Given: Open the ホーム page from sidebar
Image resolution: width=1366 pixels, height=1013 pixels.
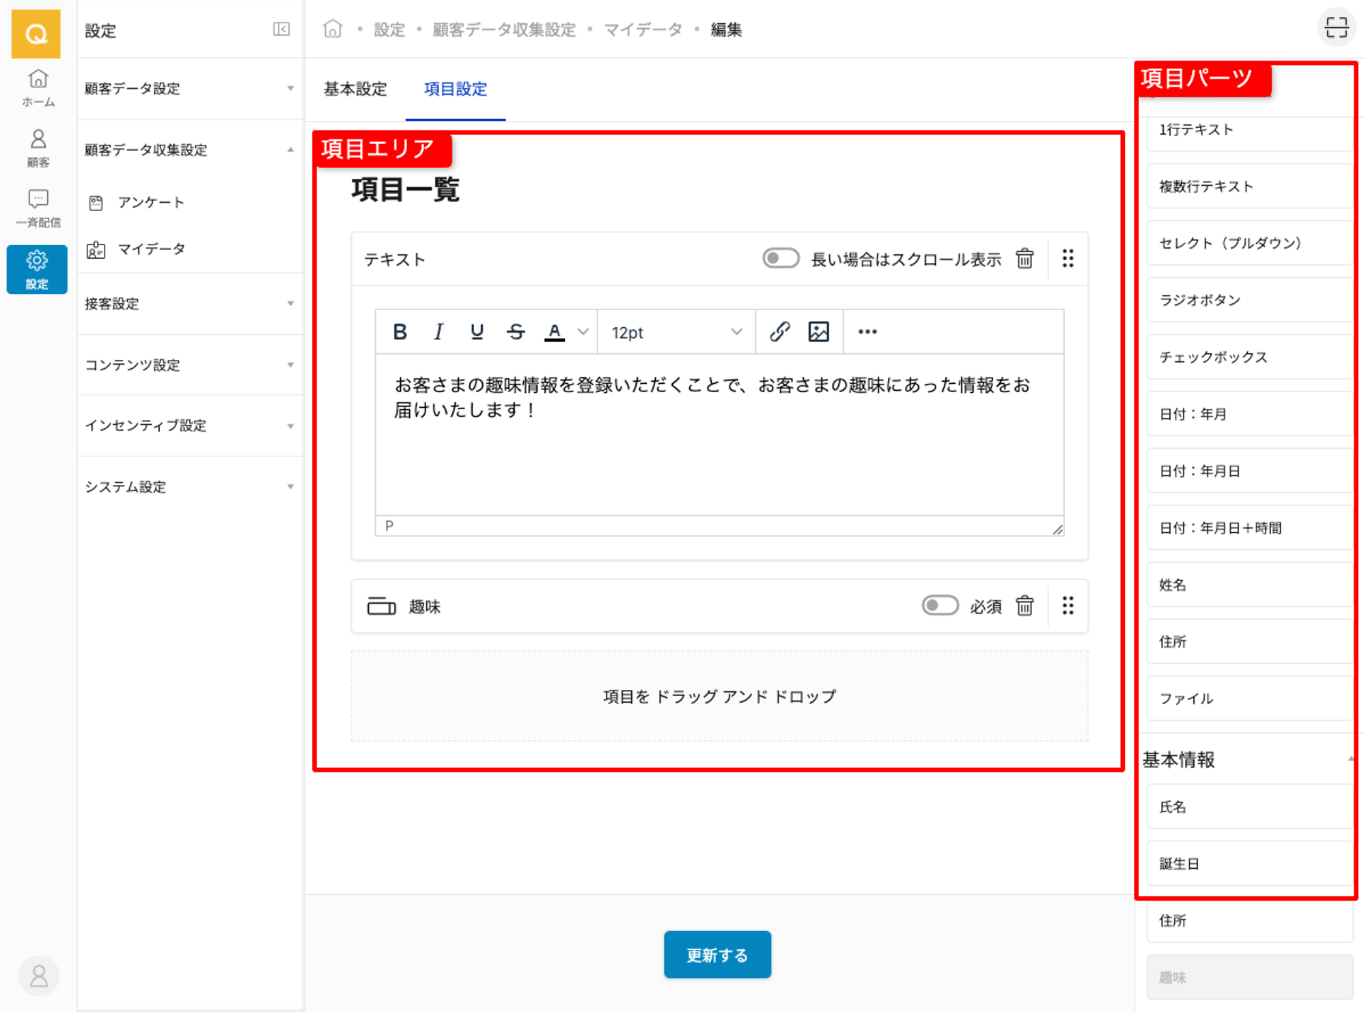Looking at the screenshot, I should point(38,87).
